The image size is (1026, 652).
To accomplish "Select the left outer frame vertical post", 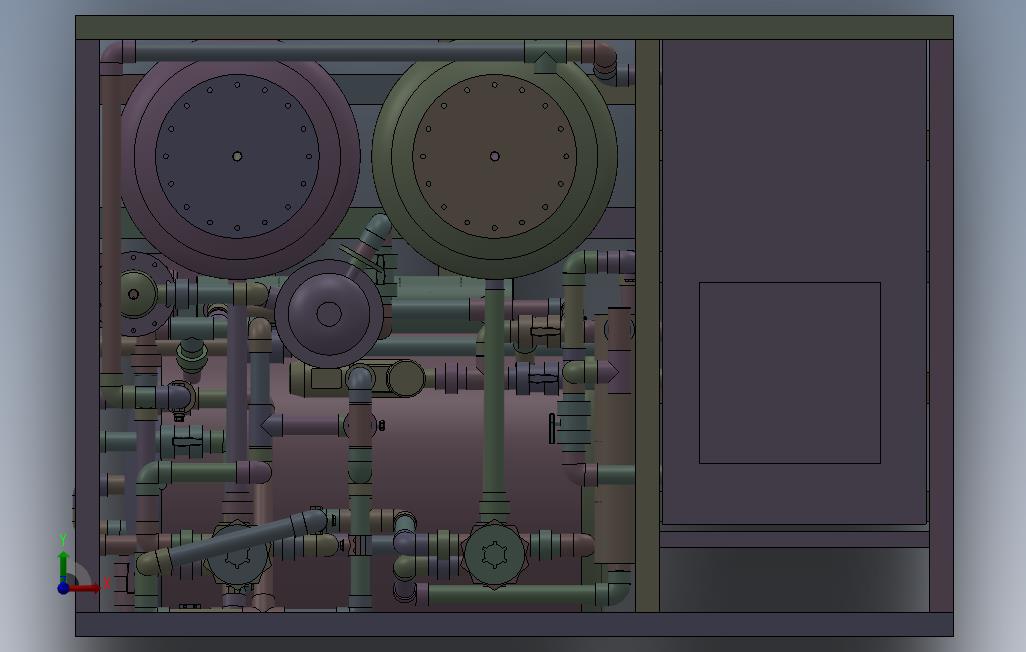I will pos(87,325).
